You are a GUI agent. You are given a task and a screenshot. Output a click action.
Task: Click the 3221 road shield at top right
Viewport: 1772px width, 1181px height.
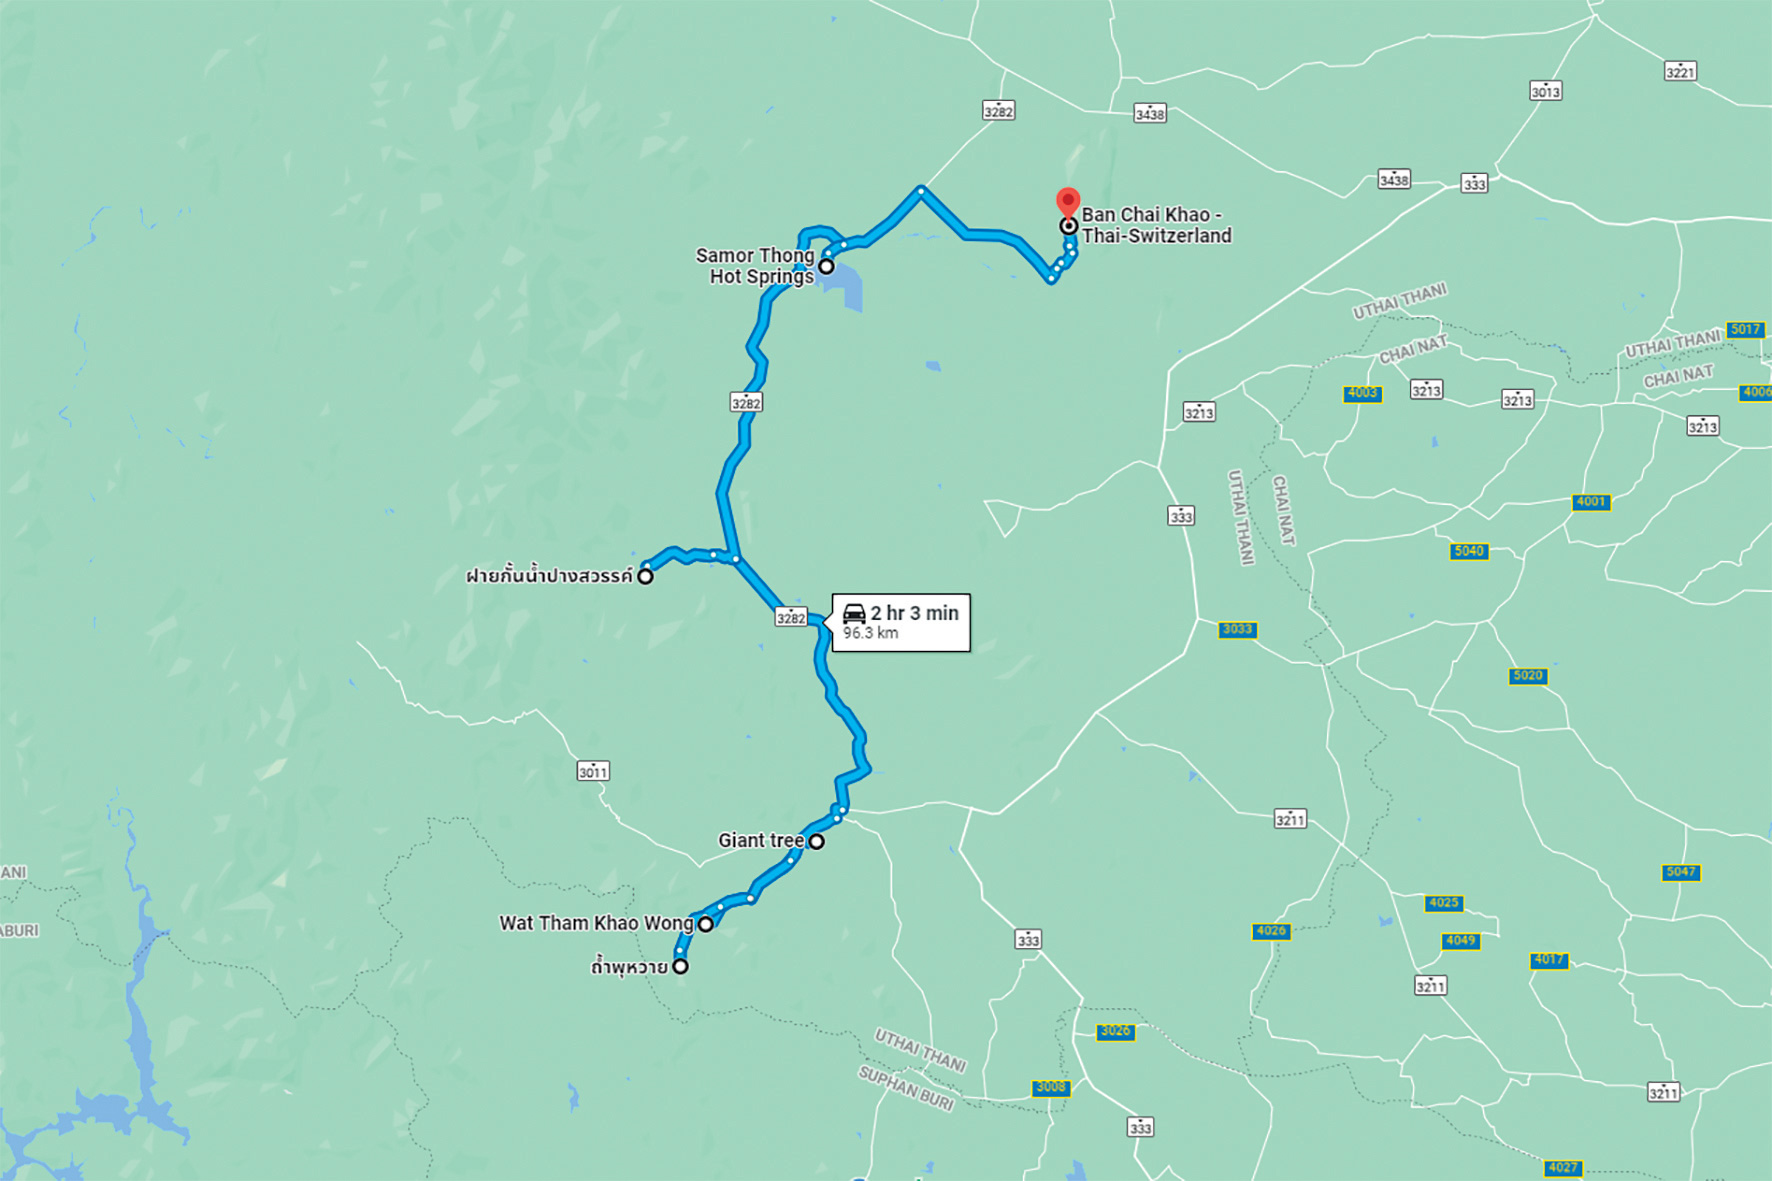(1680, 71)
